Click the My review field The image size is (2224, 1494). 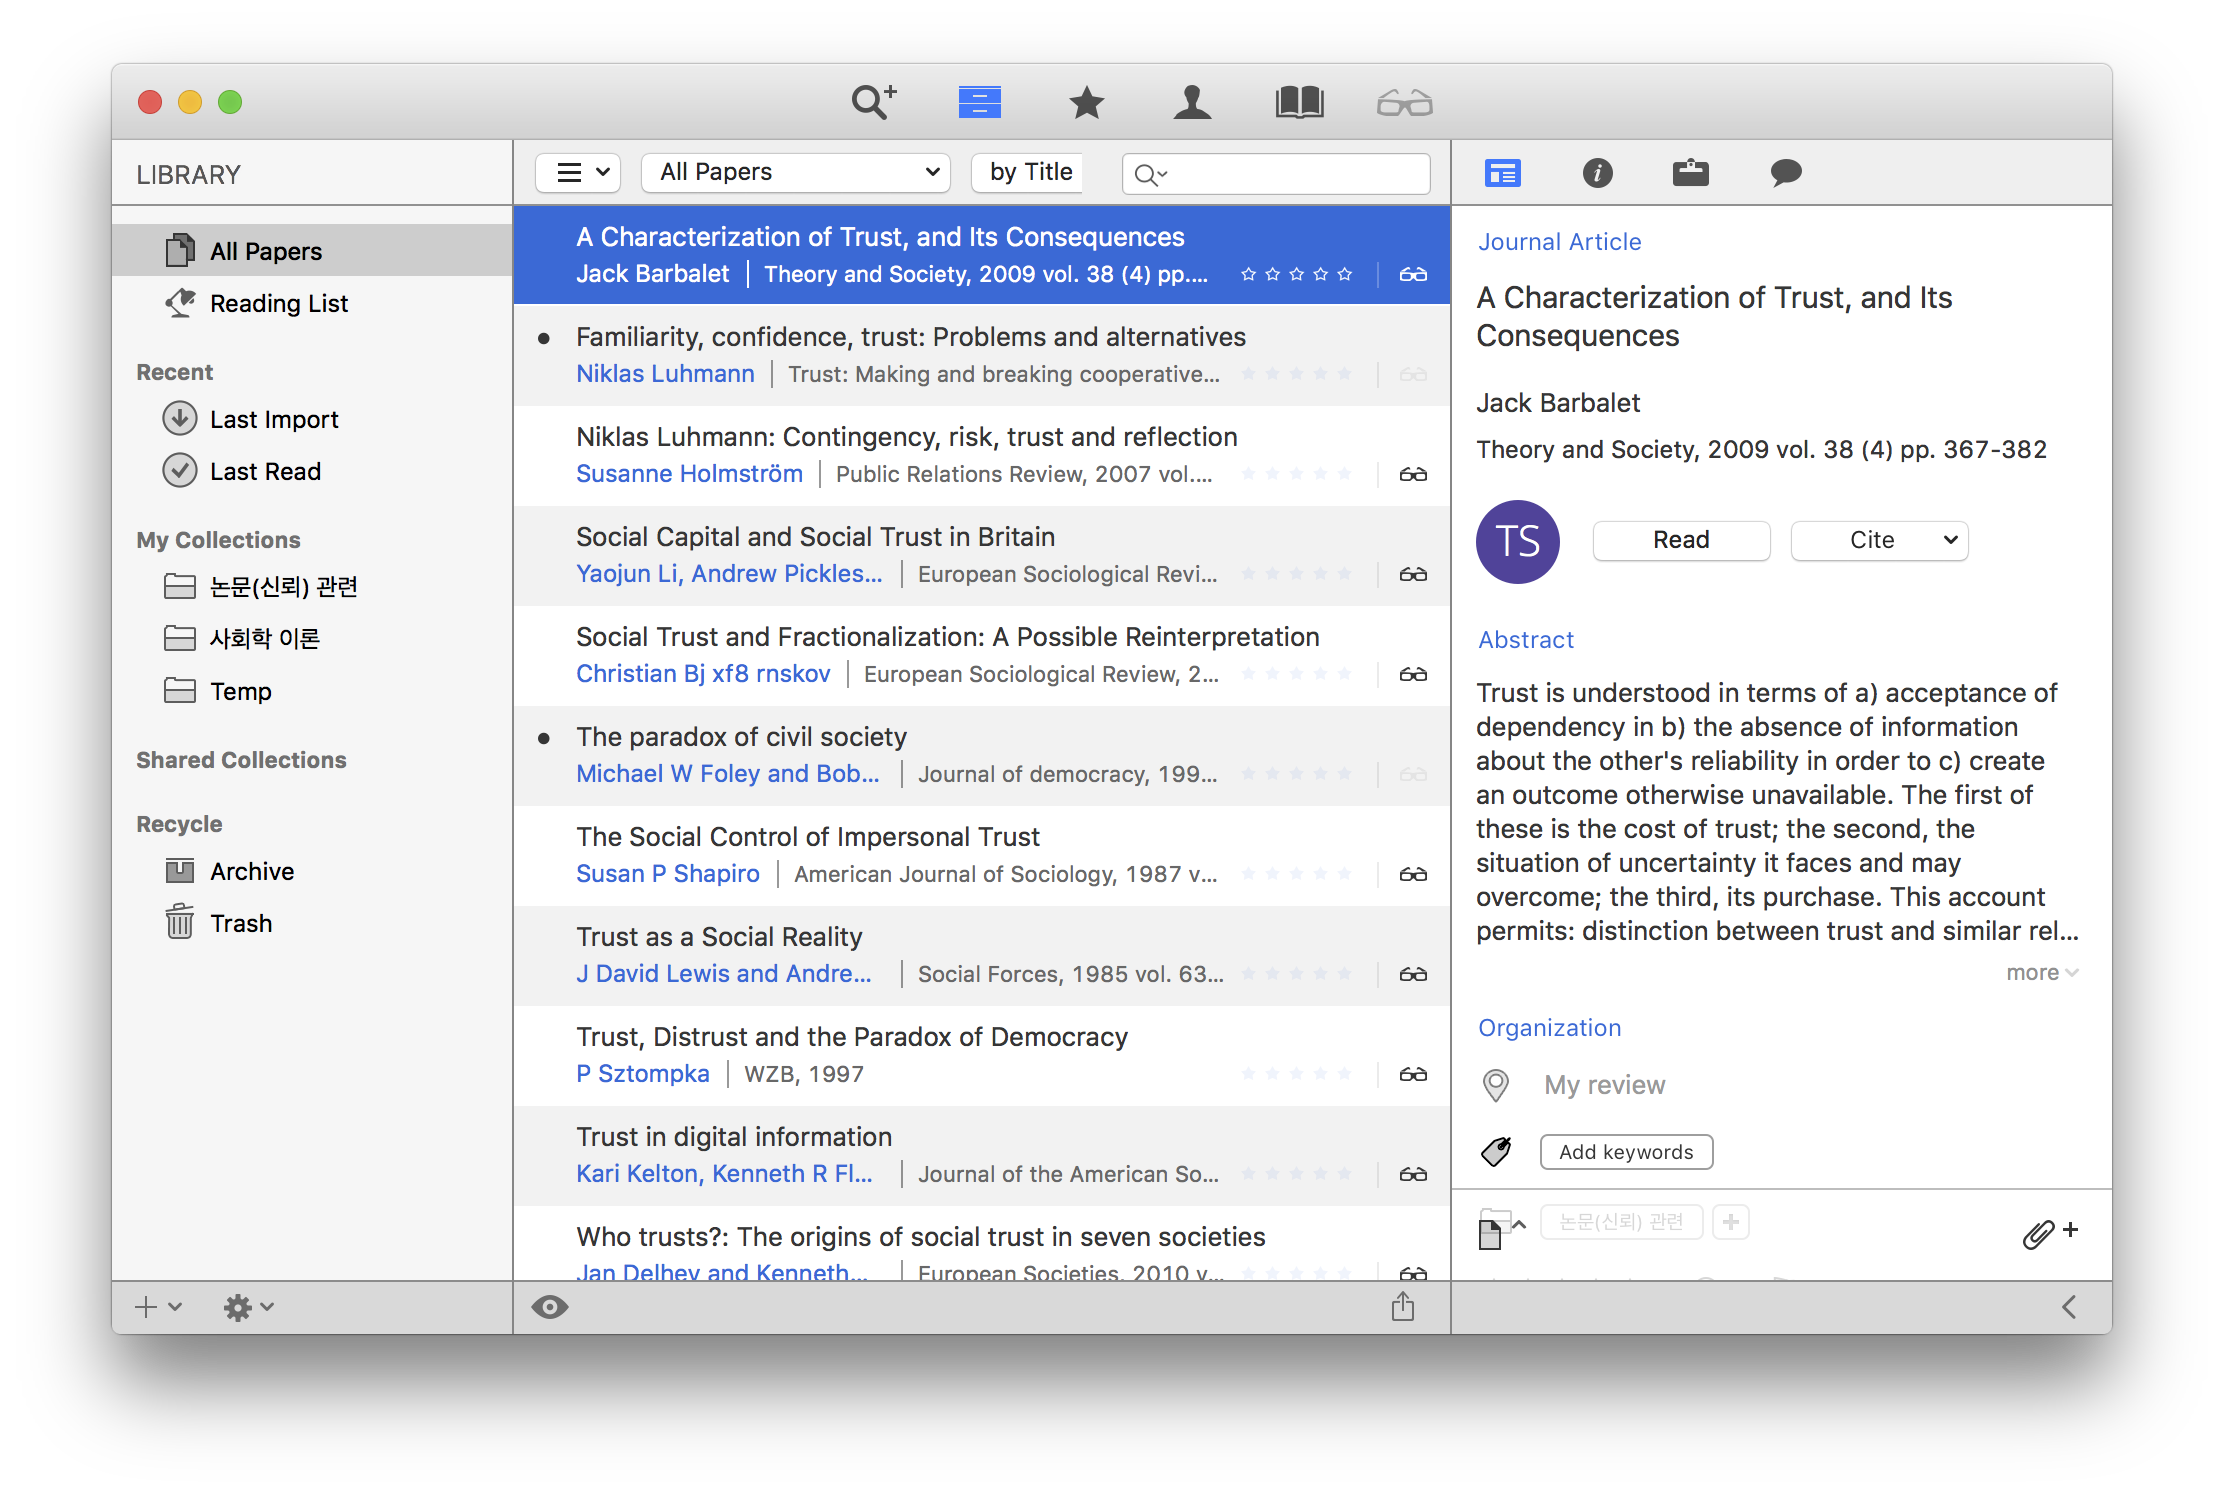[x=1604, y=1085]
